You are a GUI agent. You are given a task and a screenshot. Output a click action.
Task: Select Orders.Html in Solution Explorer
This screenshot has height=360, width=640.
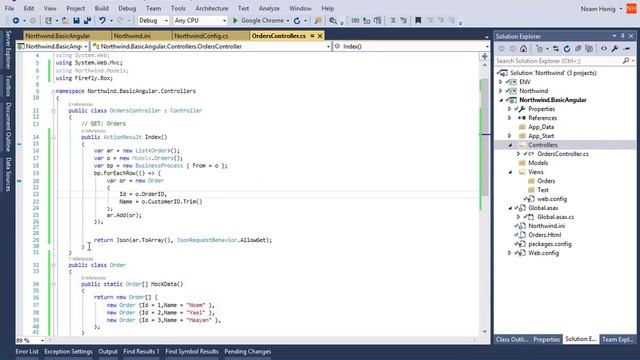tap(545, 235)
